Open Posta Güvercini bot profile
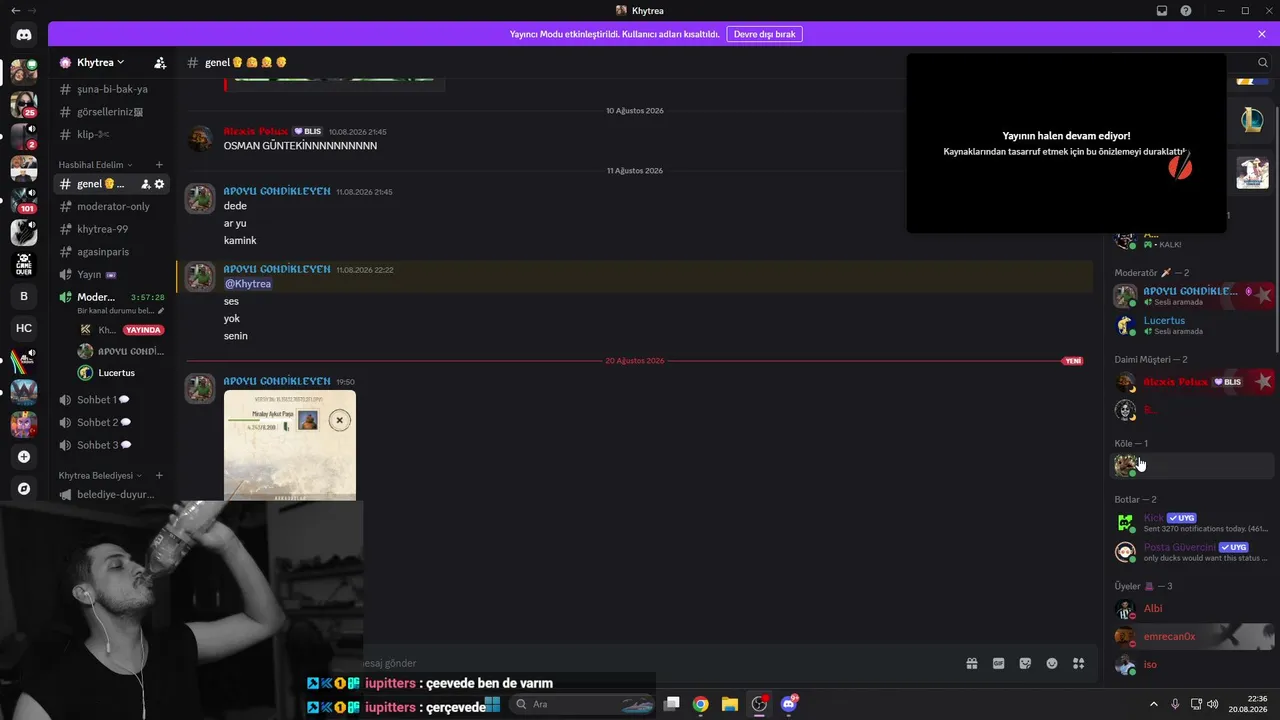This screenshot has height=720, width=1280. (1194, 552)
